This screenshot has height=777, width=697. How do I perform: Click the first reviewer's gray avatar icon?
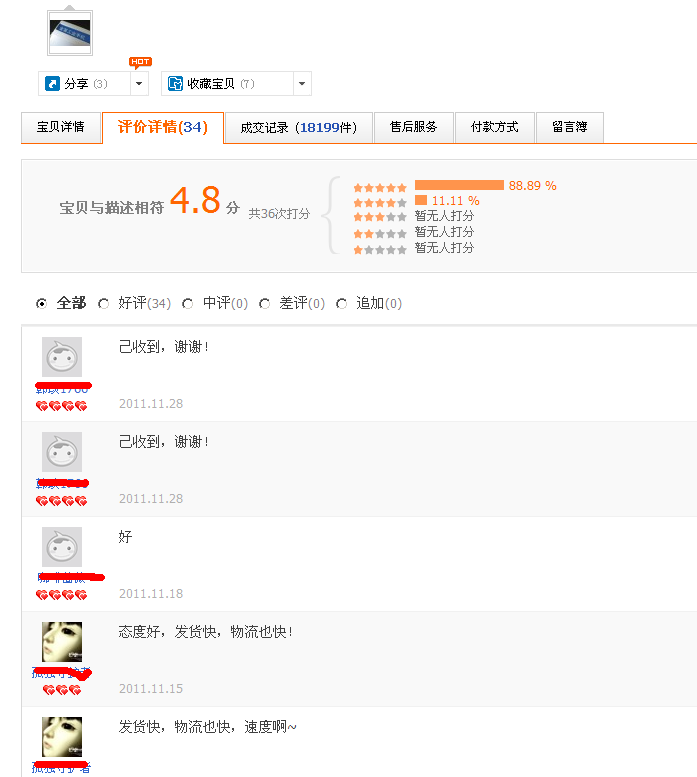(x=62, y=357)
